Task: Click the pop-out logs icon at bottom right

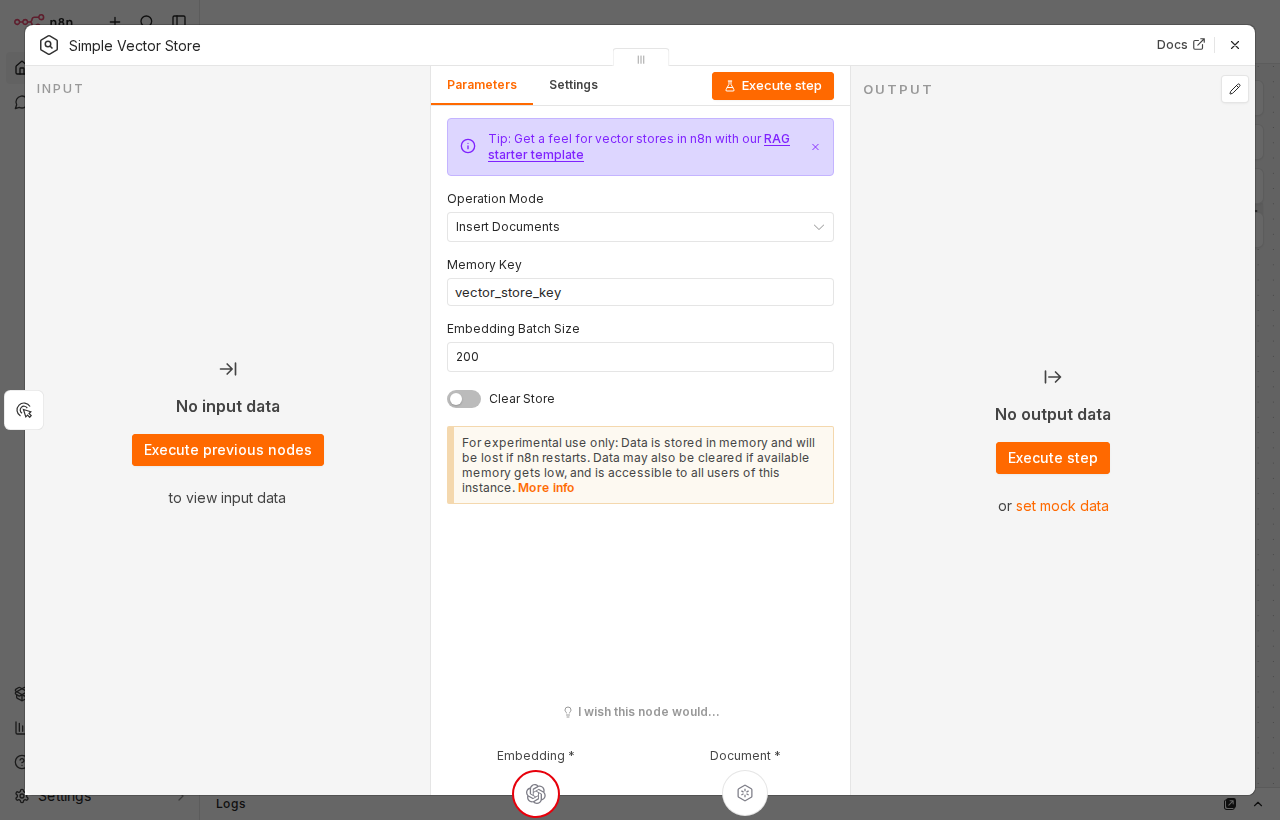Action: 1230,804
